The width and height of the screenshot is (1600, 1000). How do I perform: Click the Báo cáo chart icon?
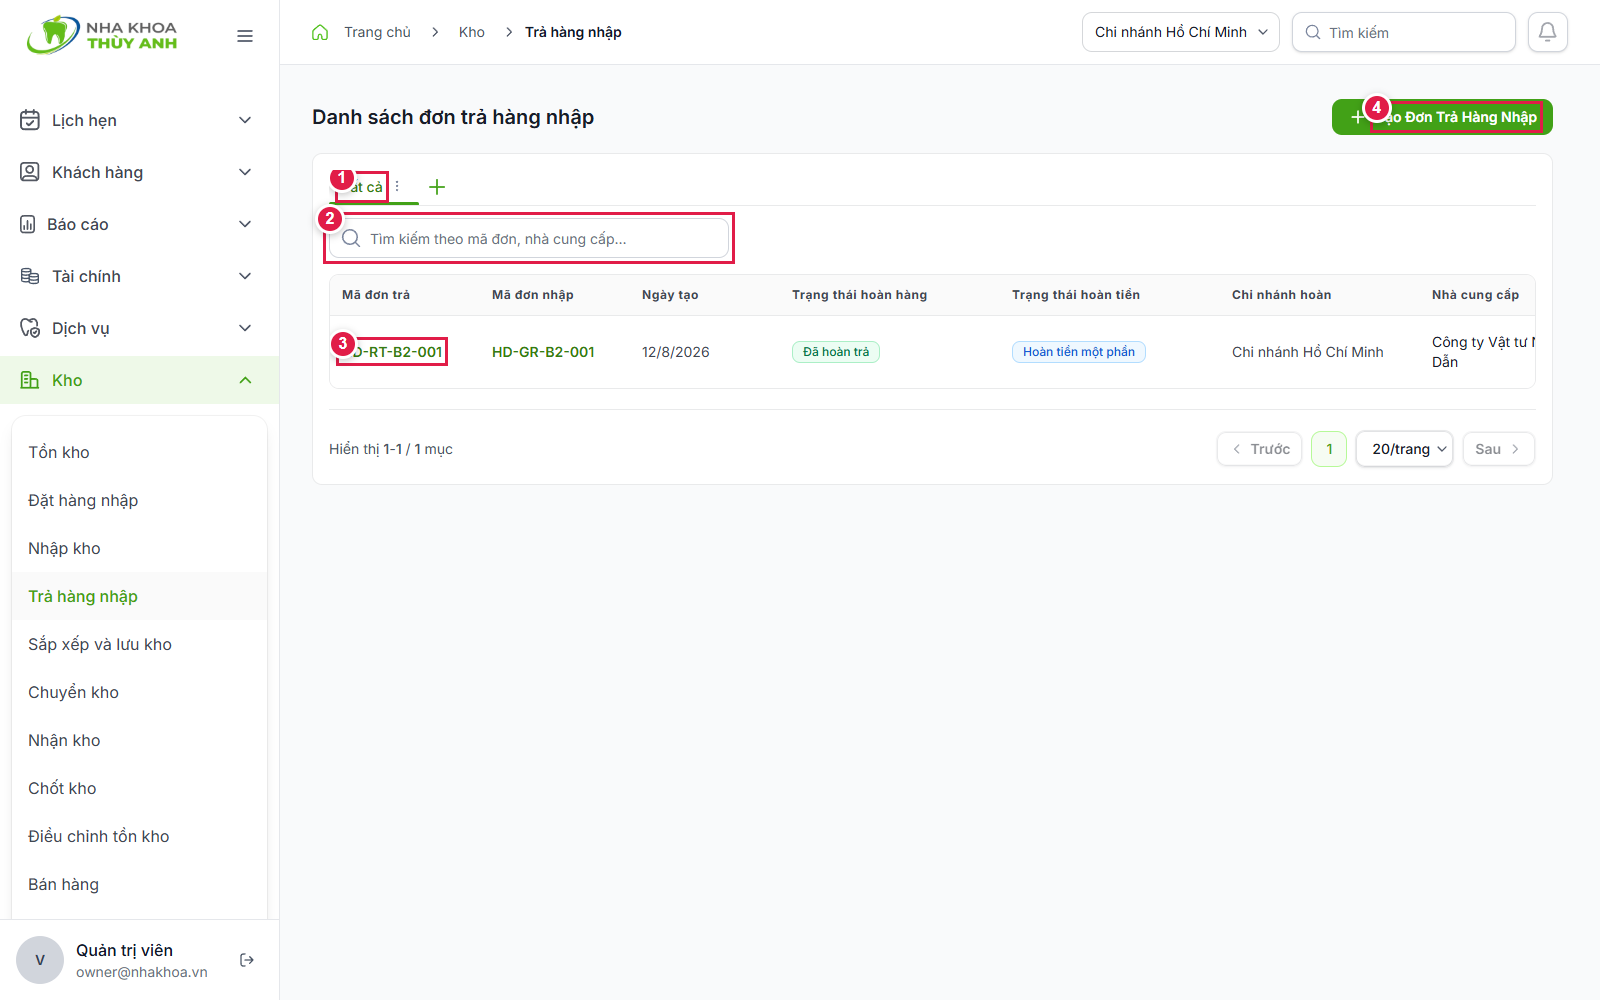tap(28, 224)
